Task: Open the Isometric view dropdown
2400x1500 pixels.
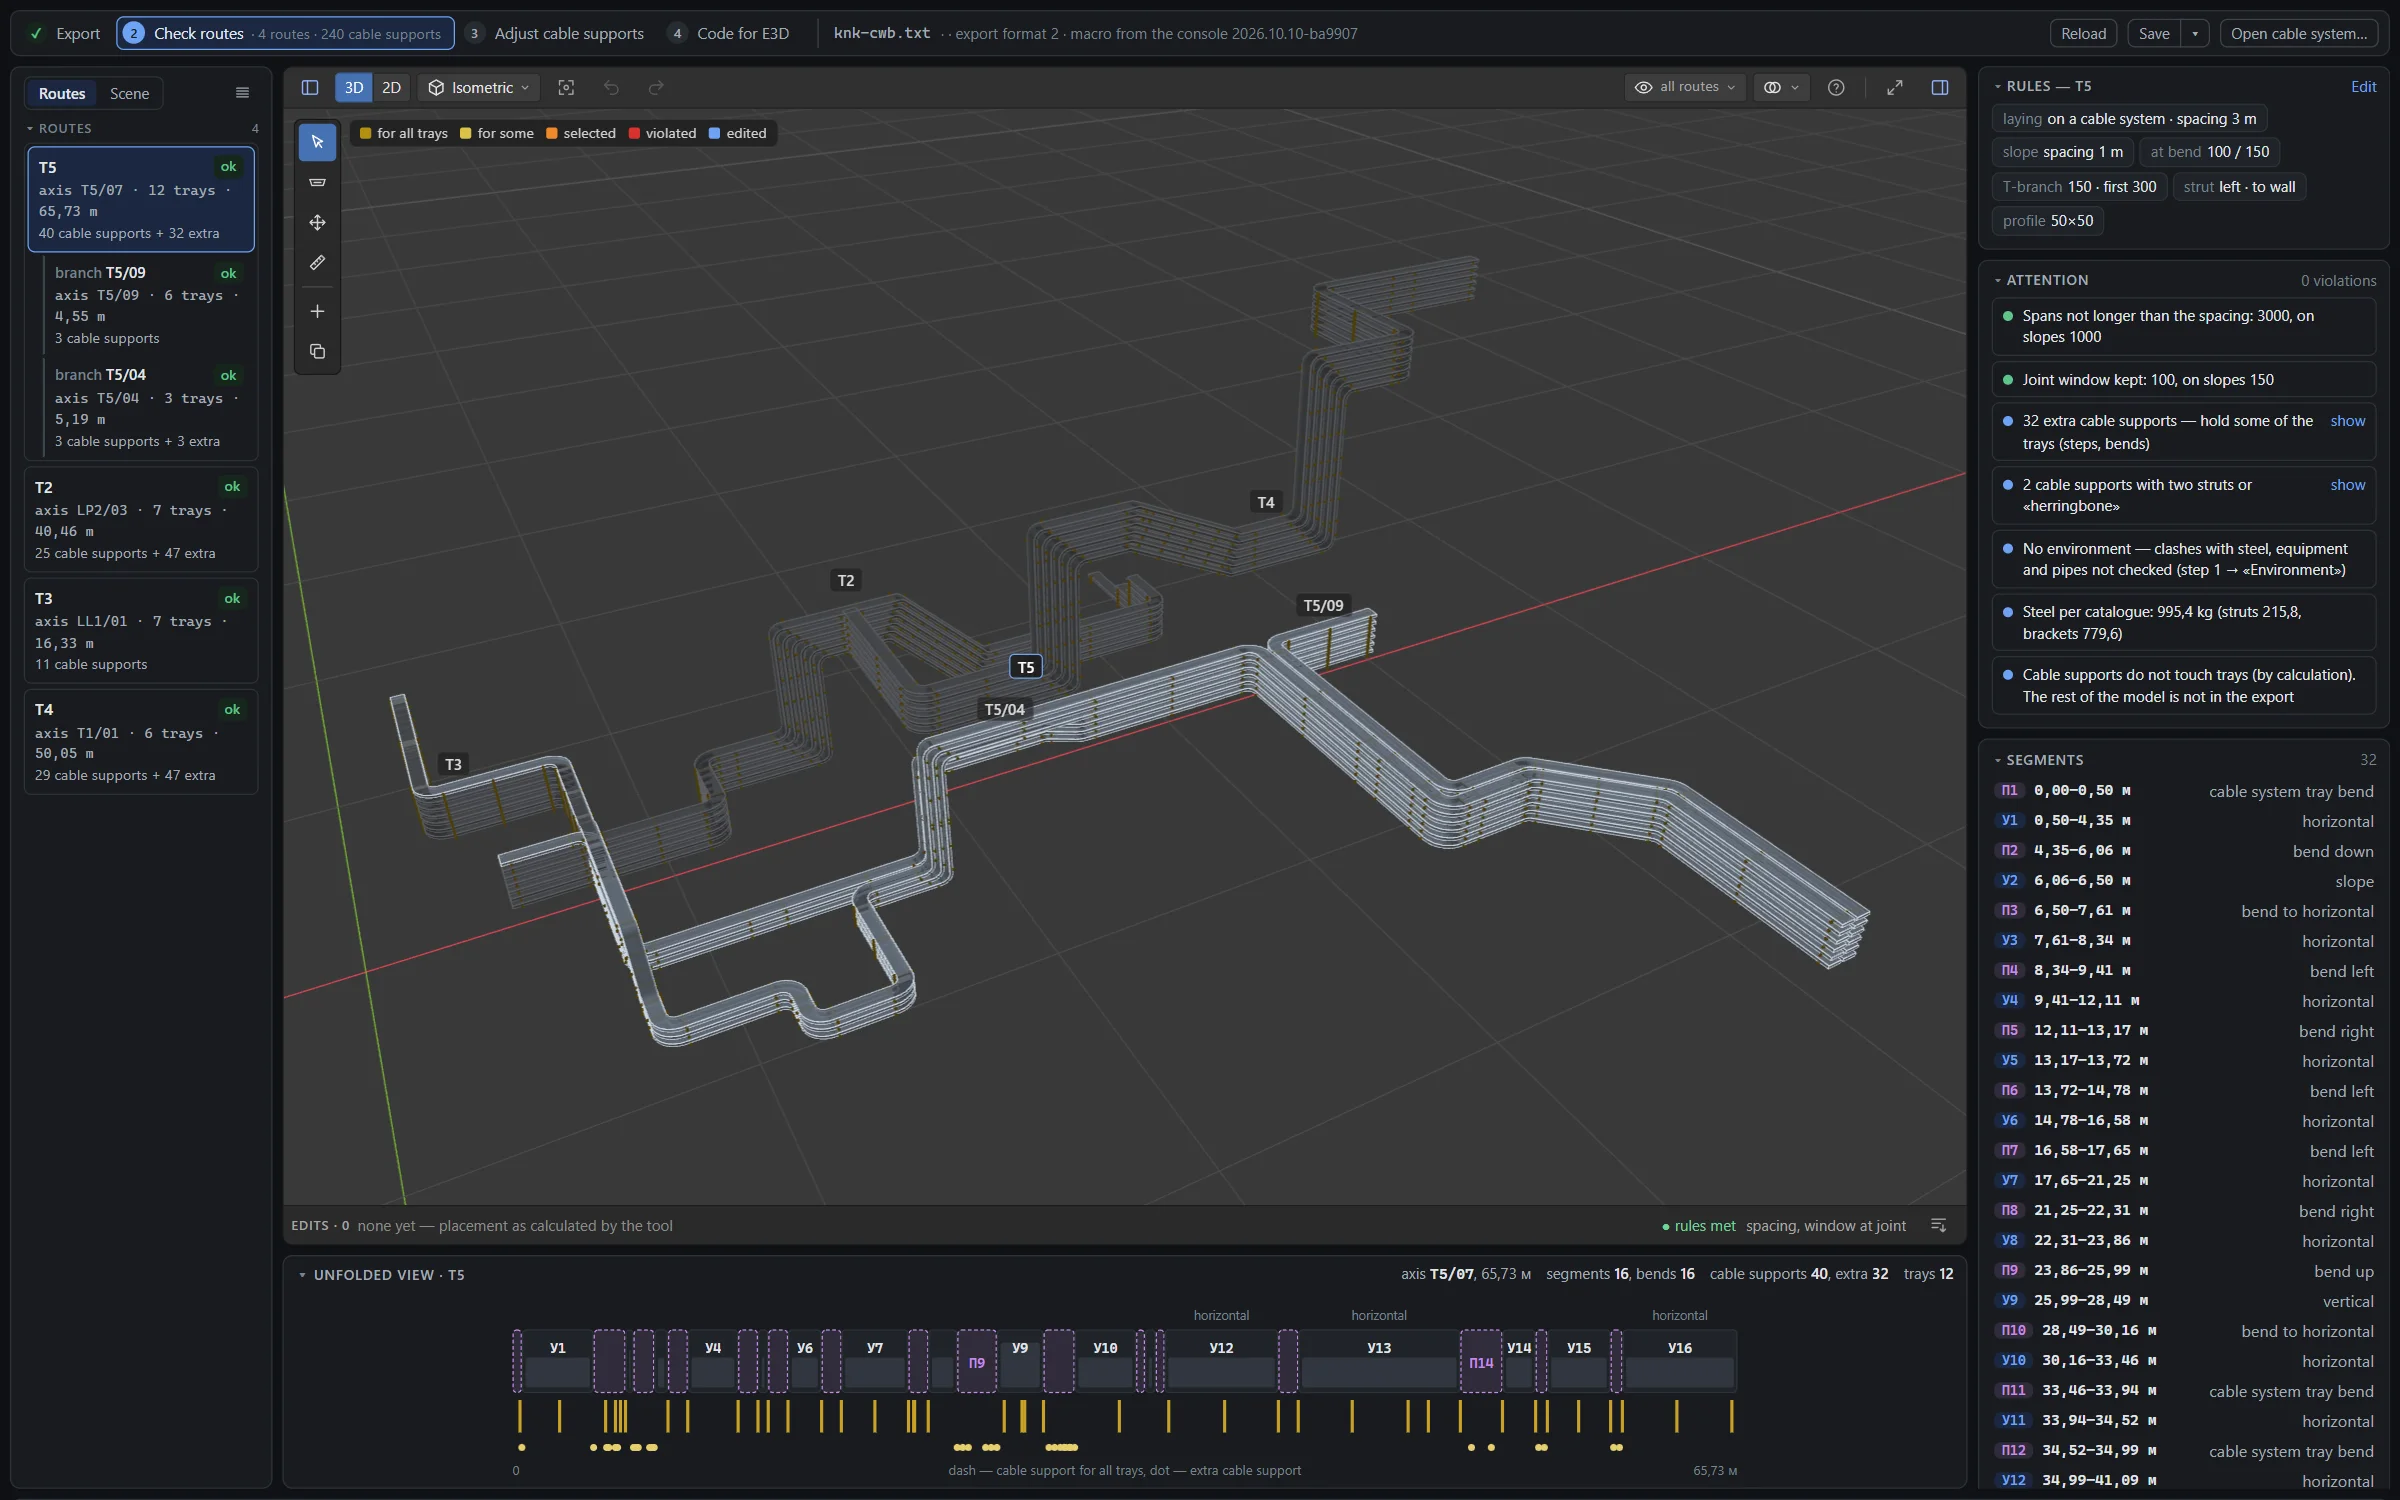Action: click(x=479, y=88)
